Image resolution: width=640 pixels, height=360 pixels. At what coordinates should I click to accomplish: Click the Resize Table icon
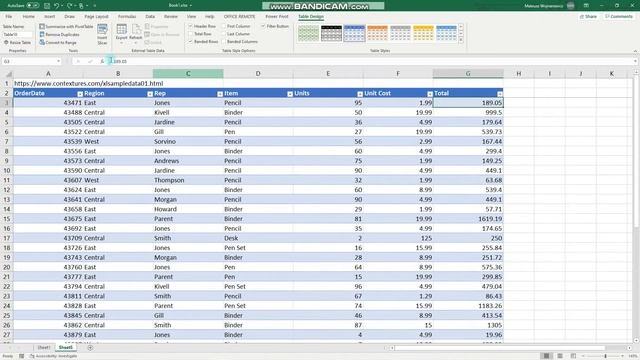coord(6,42)
